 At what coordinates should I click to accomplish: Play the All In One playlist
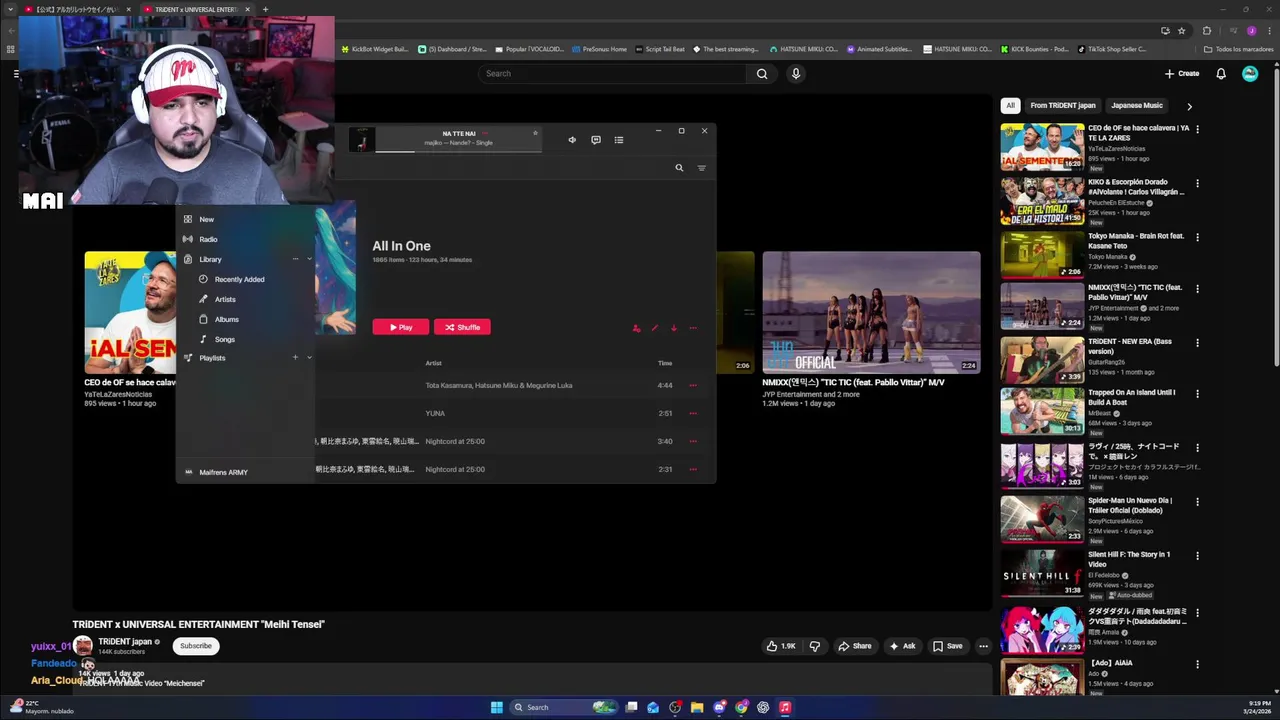click(401, 327)
